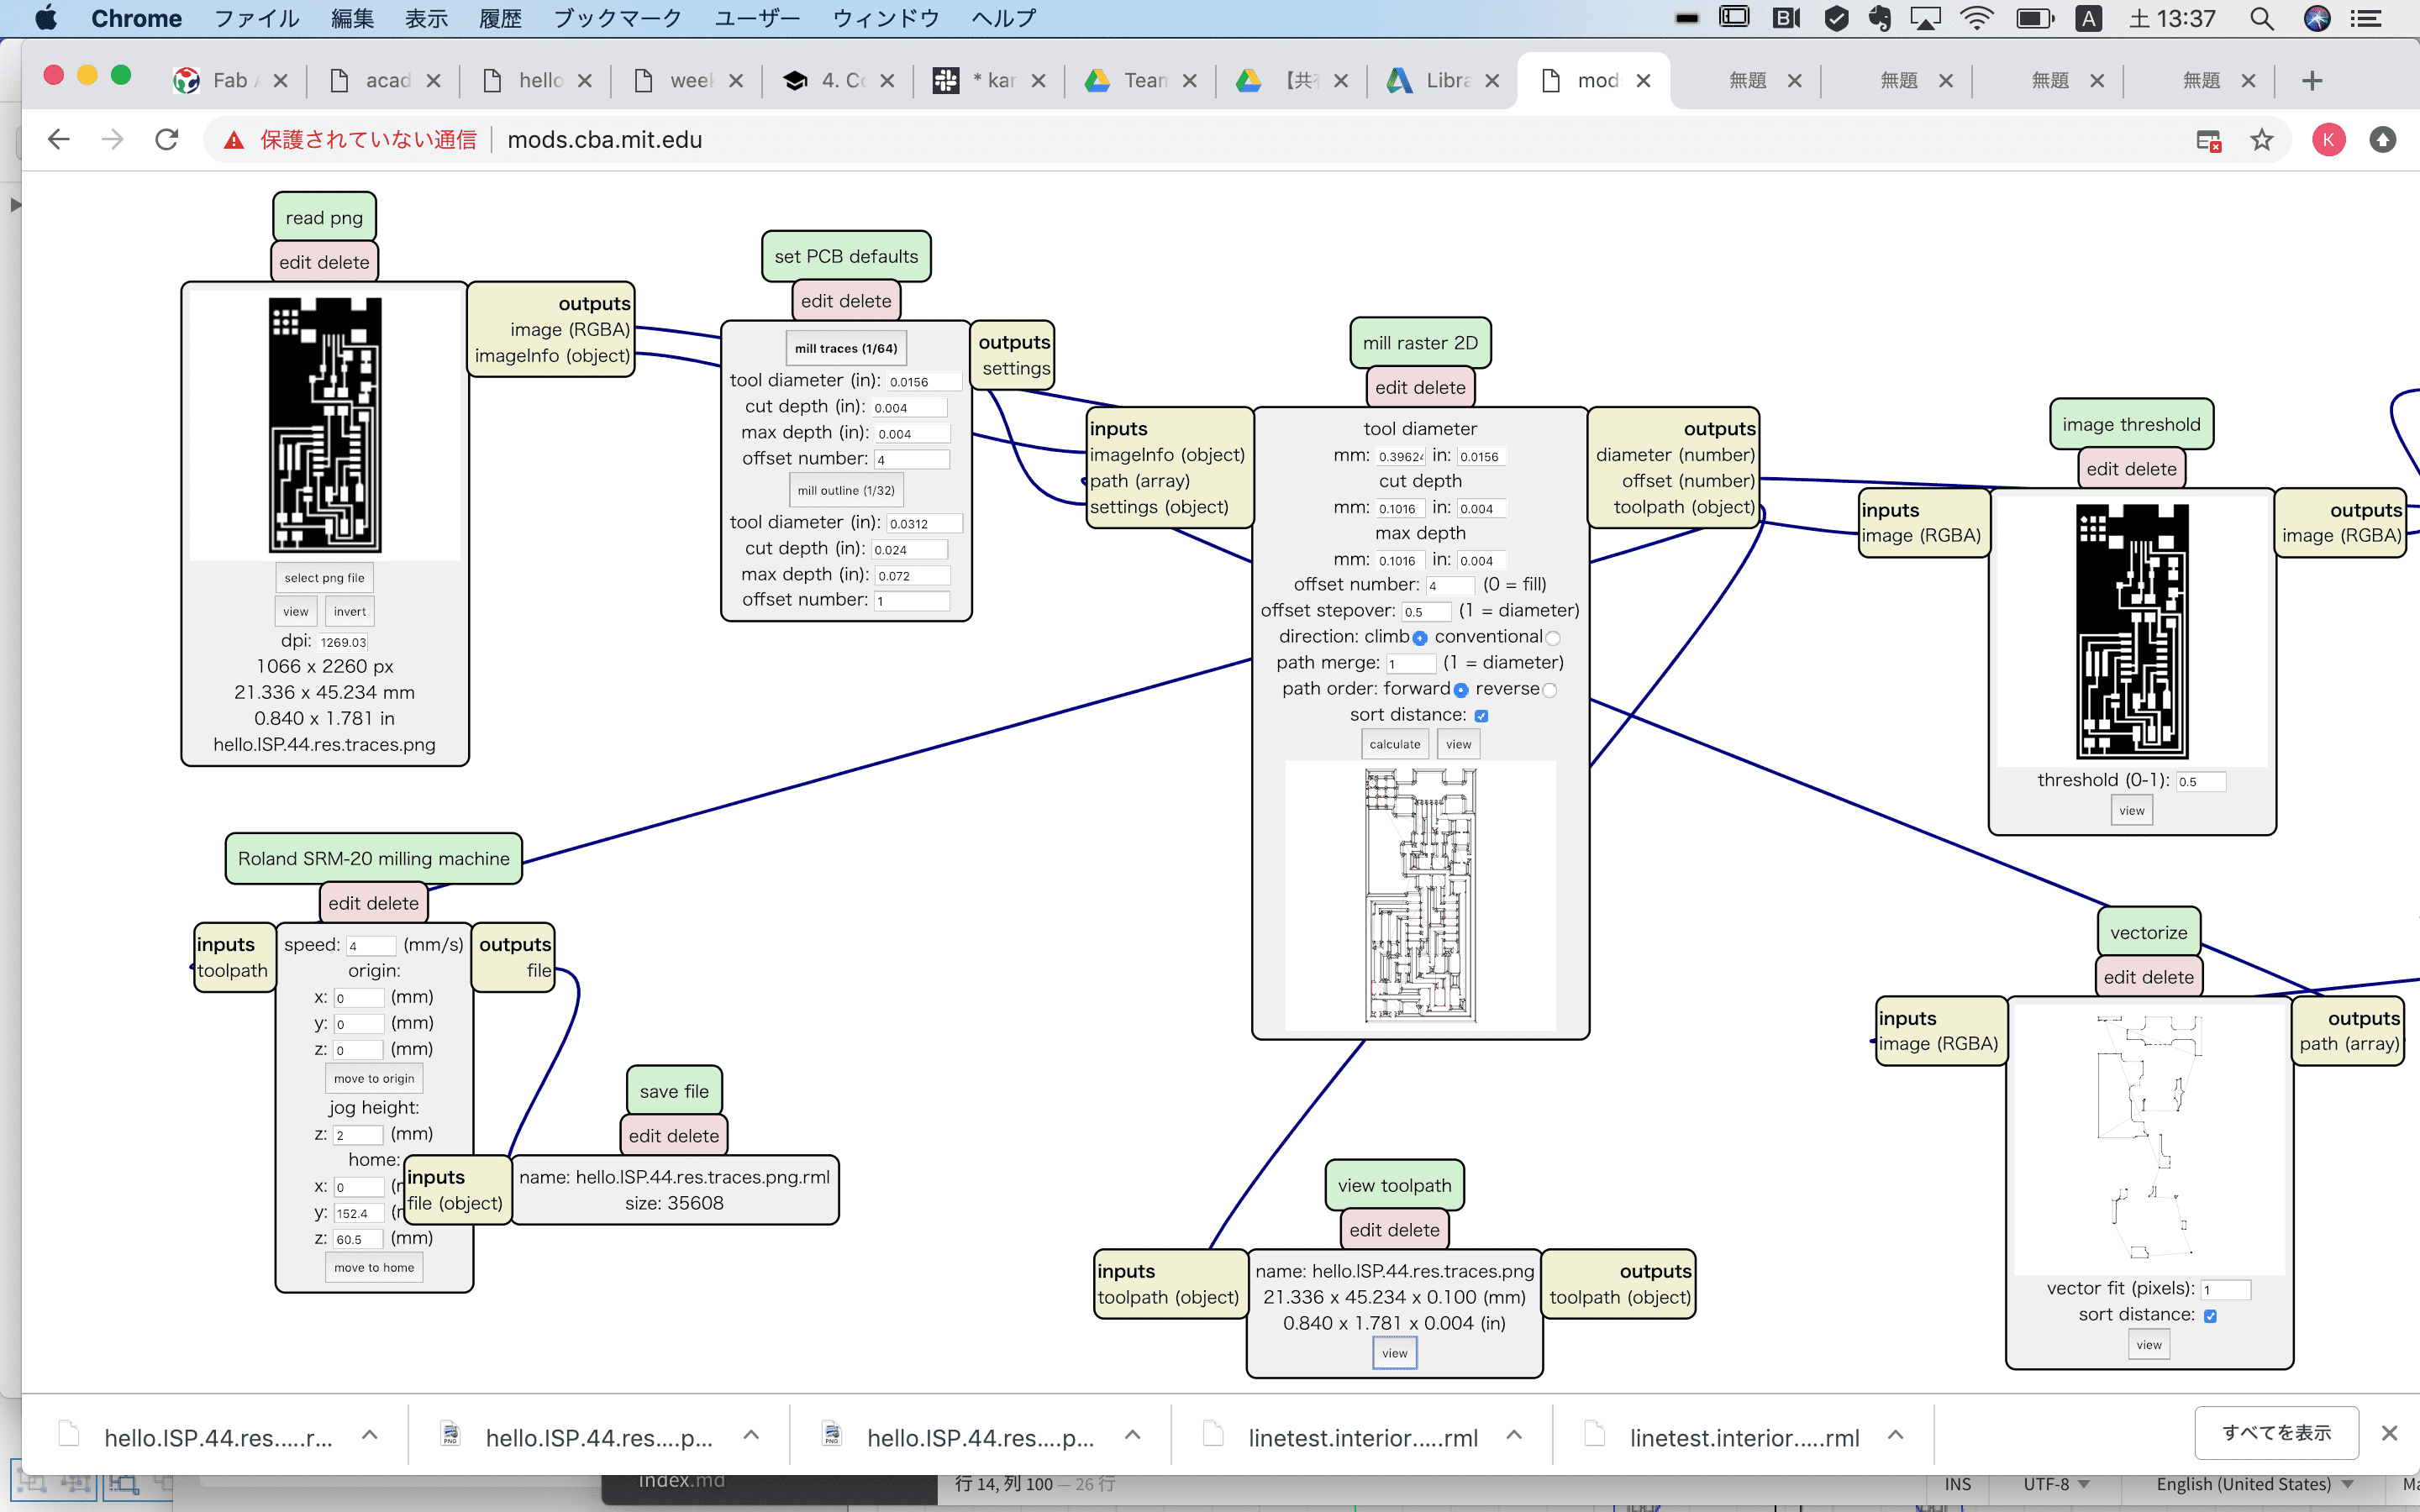This screenshot has height=1512, width=2420.
Task: Toggle sort distance checkbox in mill raster
Action: coord(1481,716)
